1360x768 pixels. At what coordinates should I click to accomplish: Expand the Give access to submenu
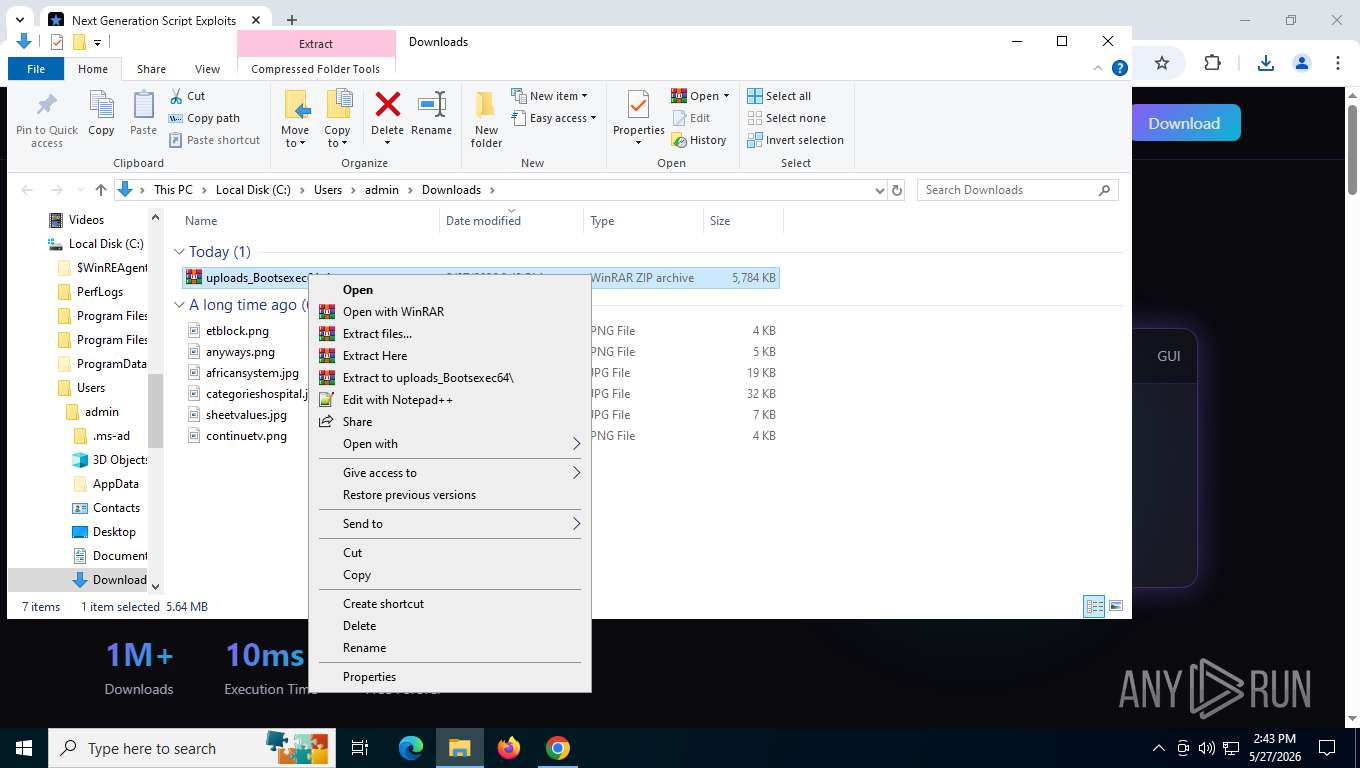click(449, 473)
